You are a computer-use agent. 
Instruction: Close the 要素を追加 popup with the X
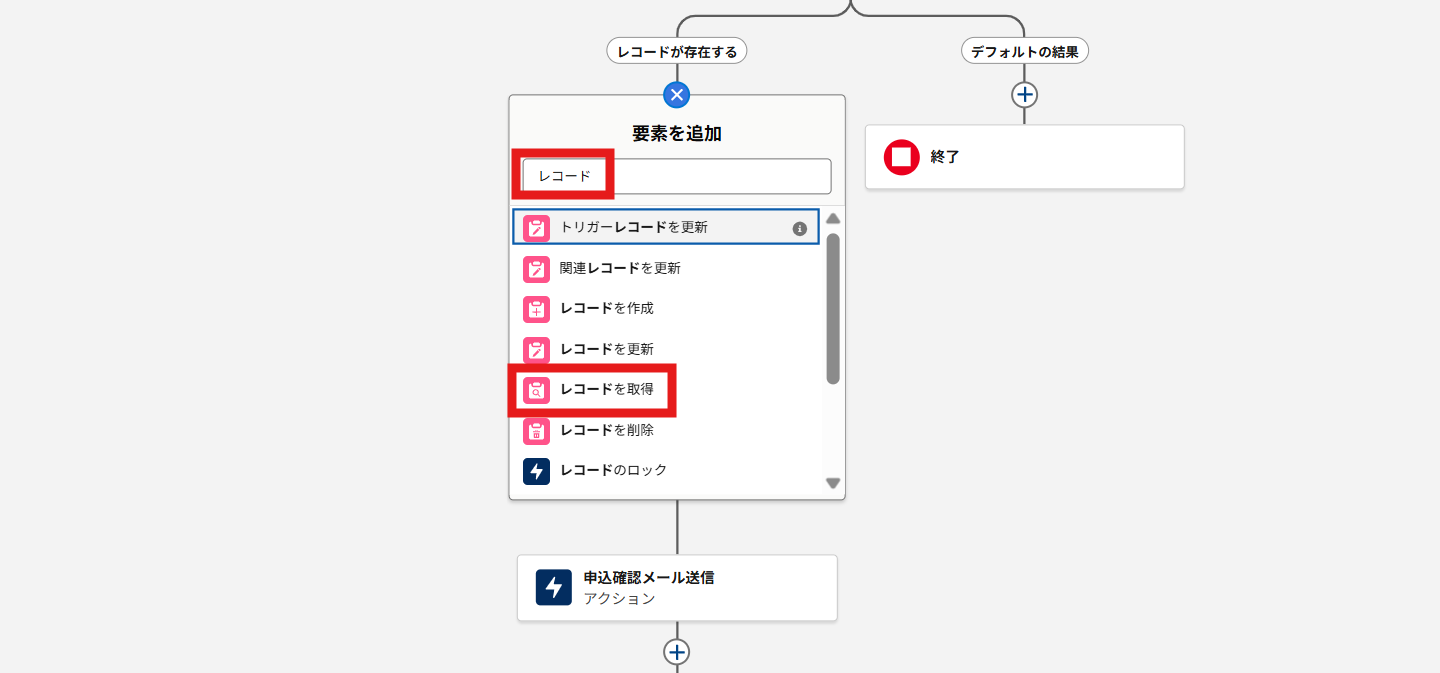tap(677, 95)
